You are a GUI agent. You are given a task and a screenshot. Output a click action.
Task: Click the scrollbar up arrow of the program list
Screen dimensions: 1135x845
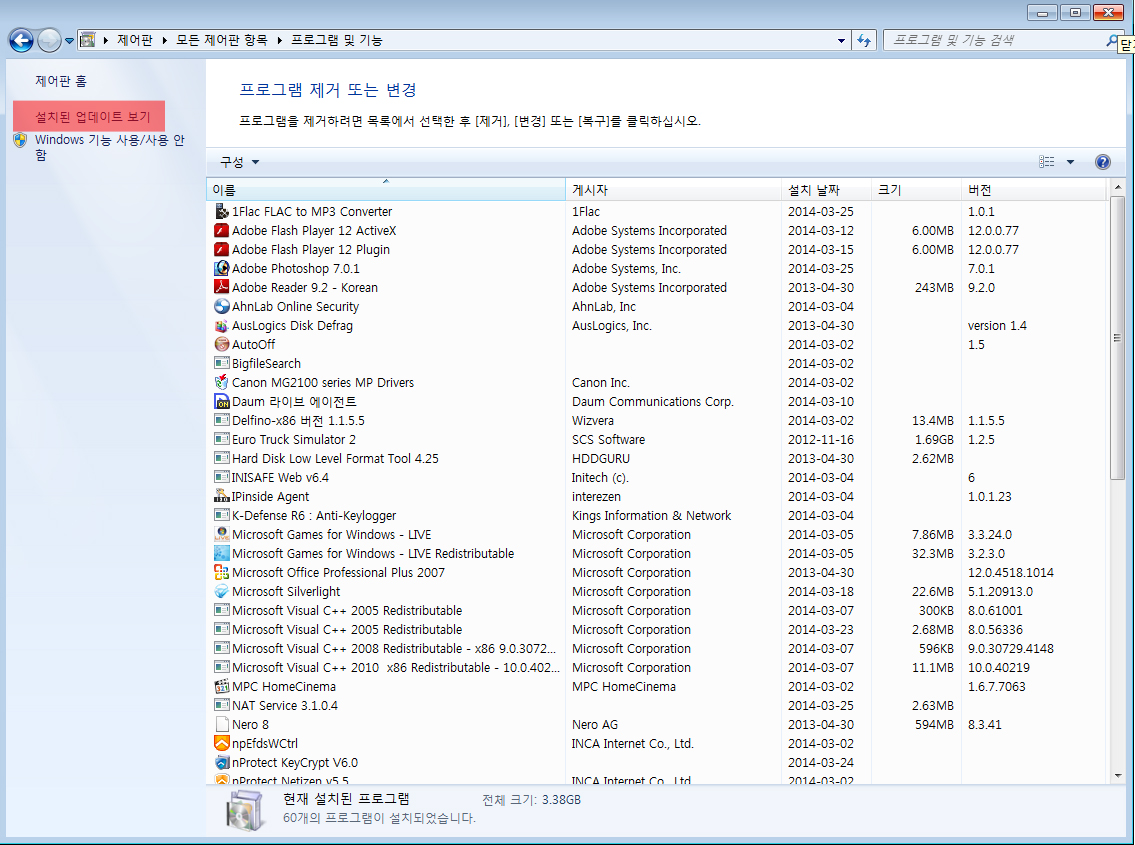pyautogui.click(x=1118, y=187)
